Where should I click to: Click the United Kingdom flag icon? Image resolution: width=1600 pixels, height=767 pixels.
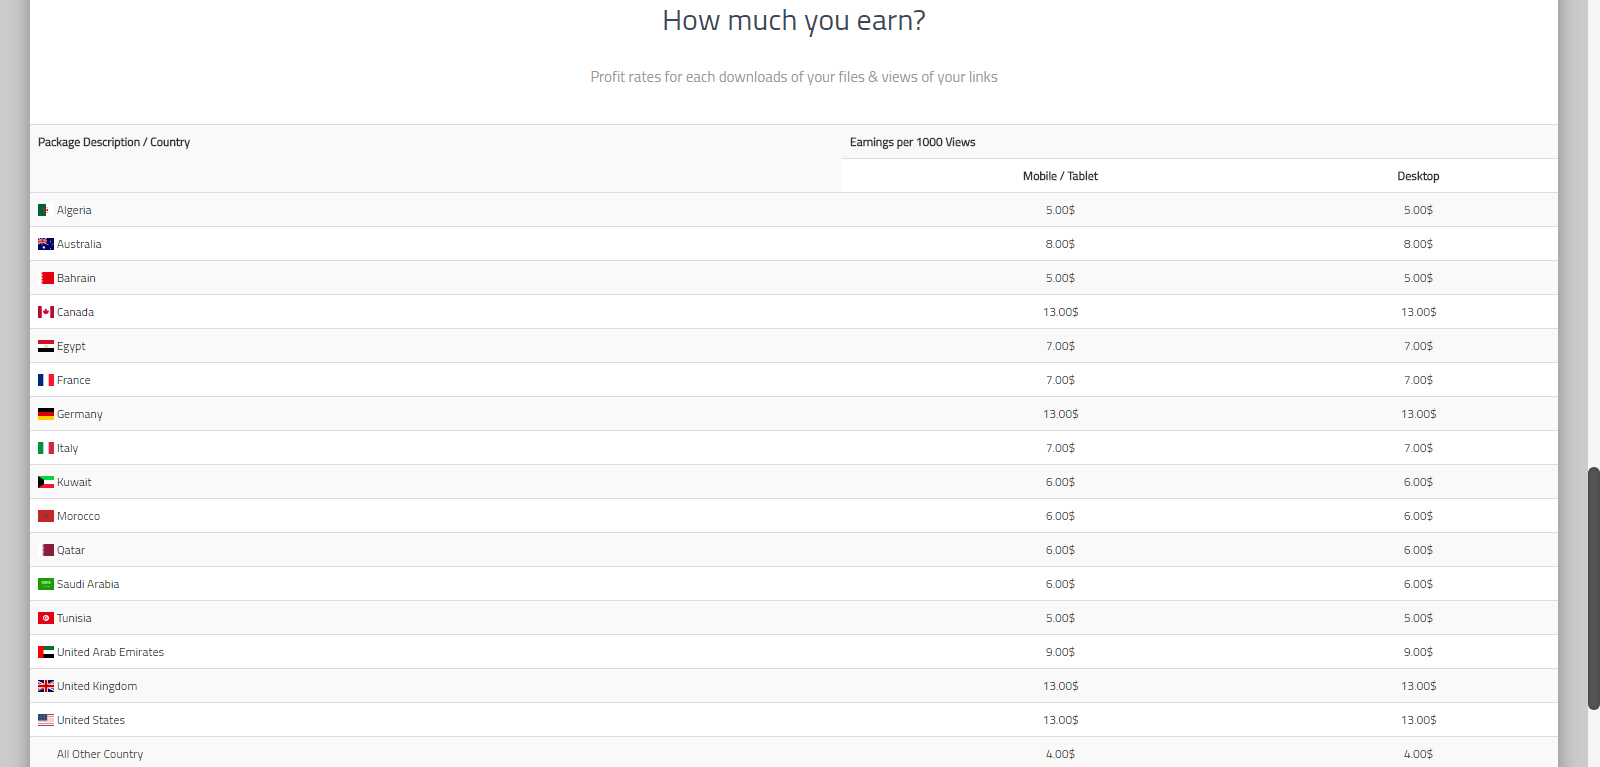point(46,686)
